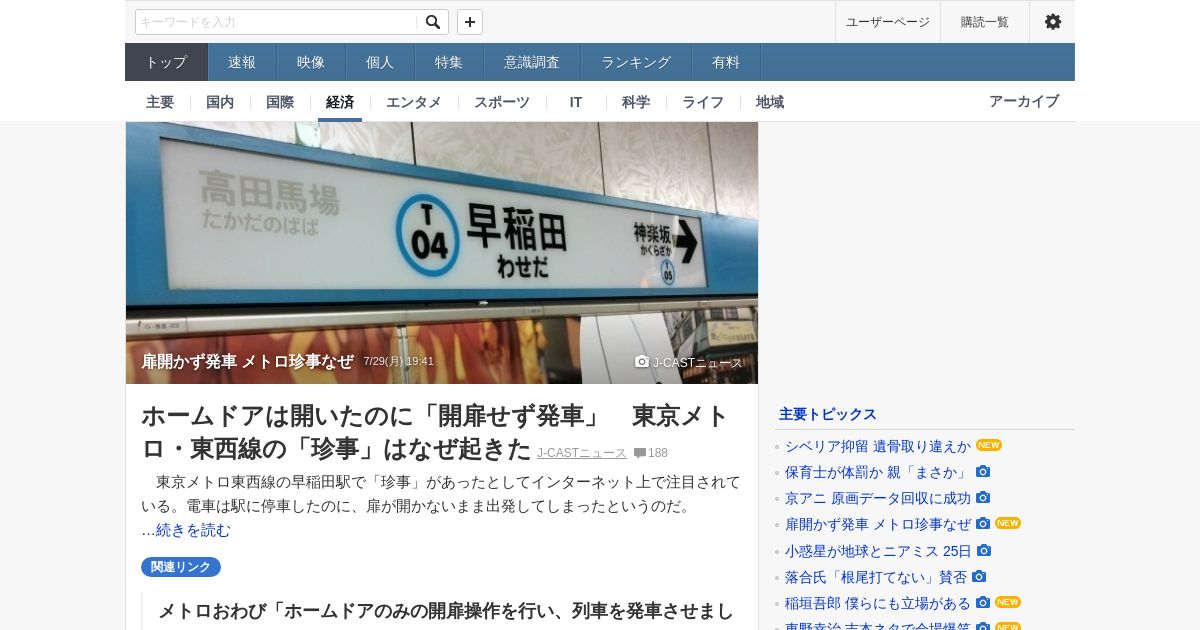Focus the keyword search input

277,22
